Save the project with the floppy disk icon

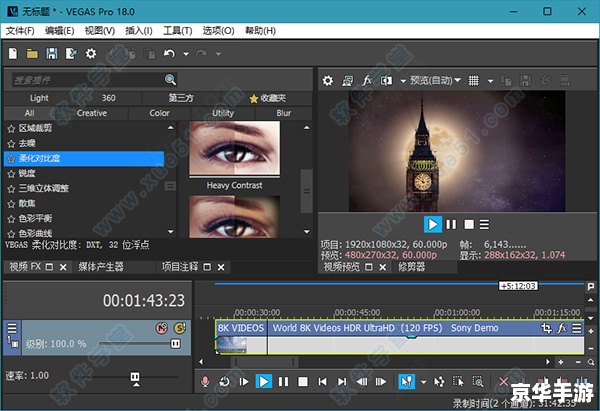coord(52,54)
